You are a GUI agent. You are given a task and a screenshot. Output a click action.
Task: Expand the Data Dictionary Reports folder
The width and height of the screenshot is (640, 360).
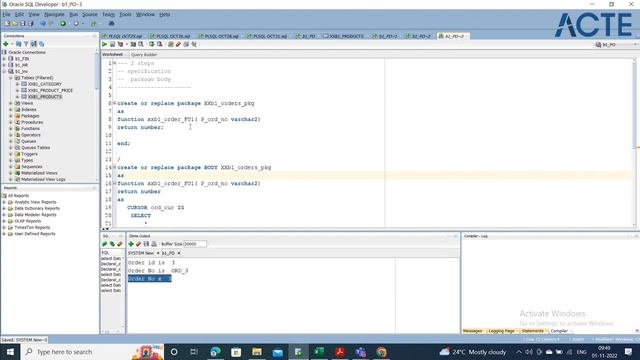pos(4,208)
